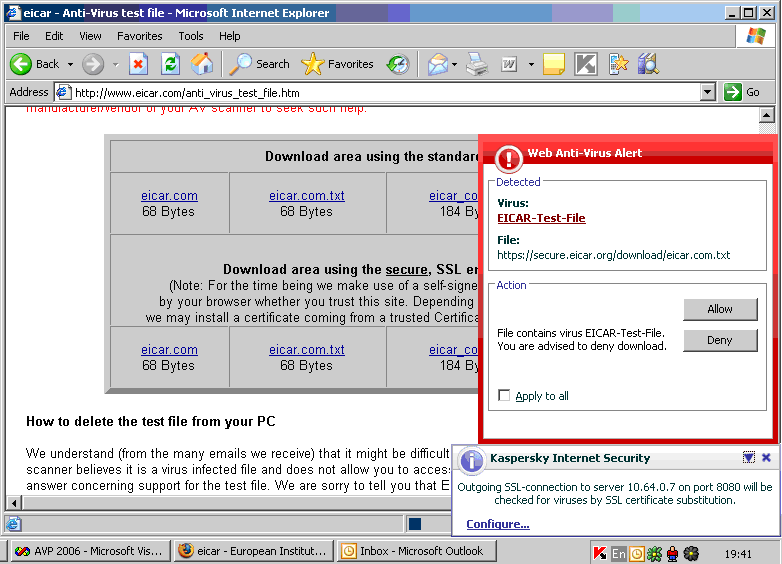The image size is (782, 564).
Task: Click the horizontal scrollbar left arrow
Action: (14, 503)
